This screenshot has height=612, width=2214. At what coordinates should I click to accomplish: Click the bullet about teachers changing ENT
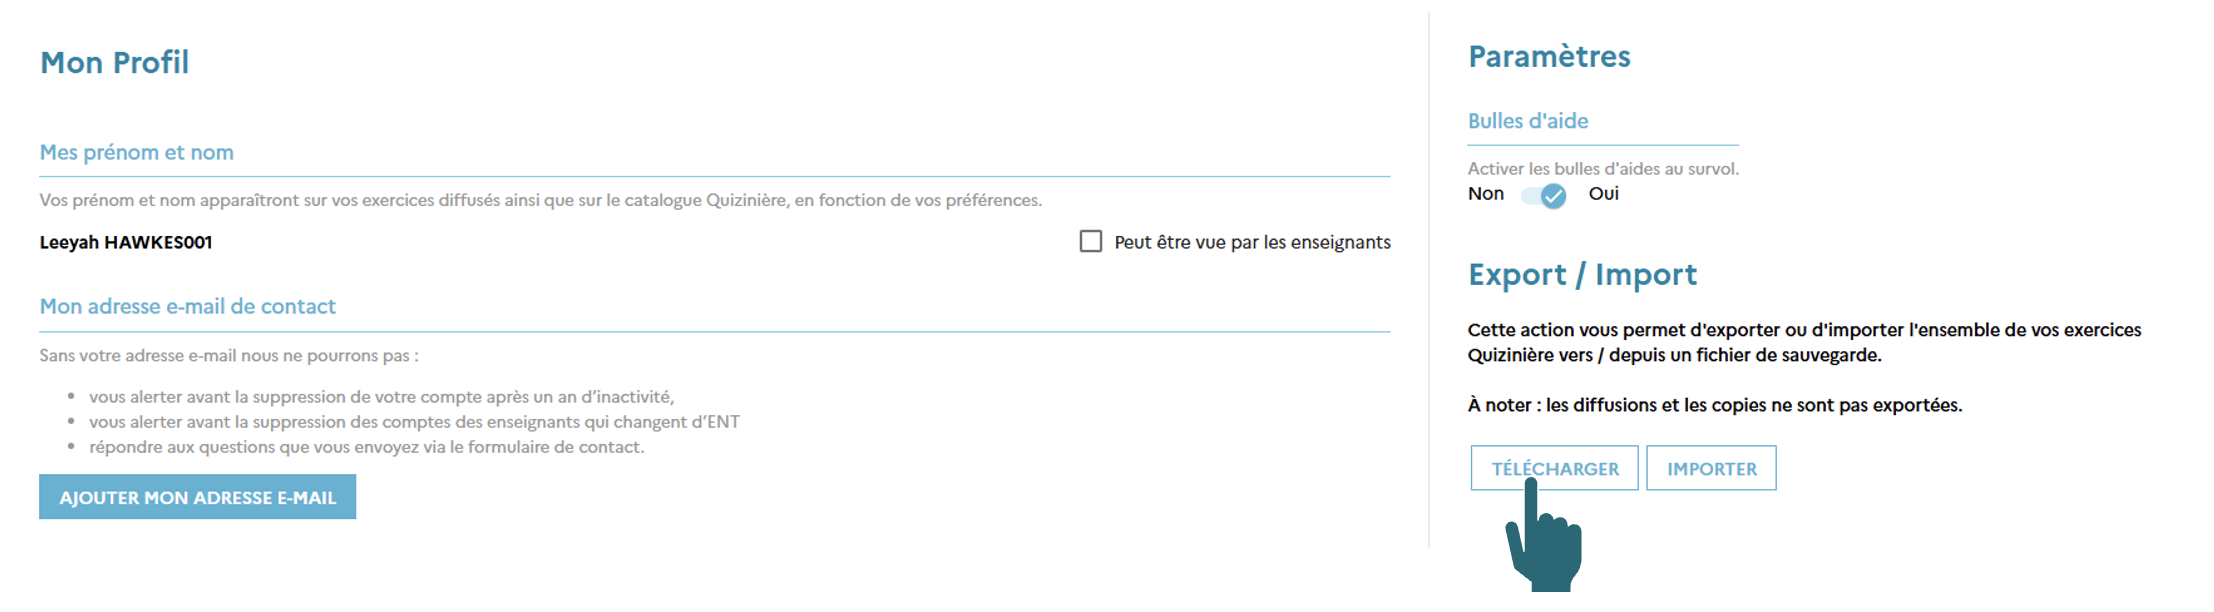[414, 422]
